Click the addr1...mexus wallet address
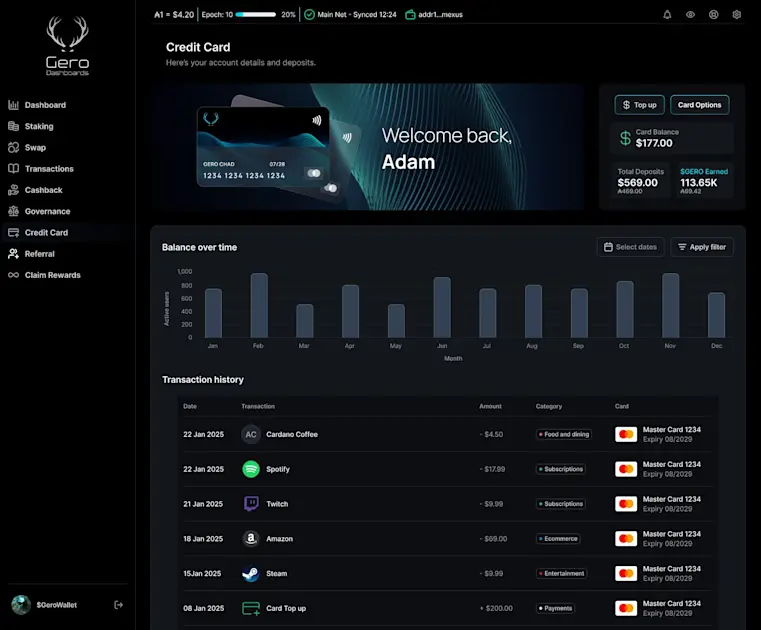This screenshot has width=761, height=630. coord(440,15)
